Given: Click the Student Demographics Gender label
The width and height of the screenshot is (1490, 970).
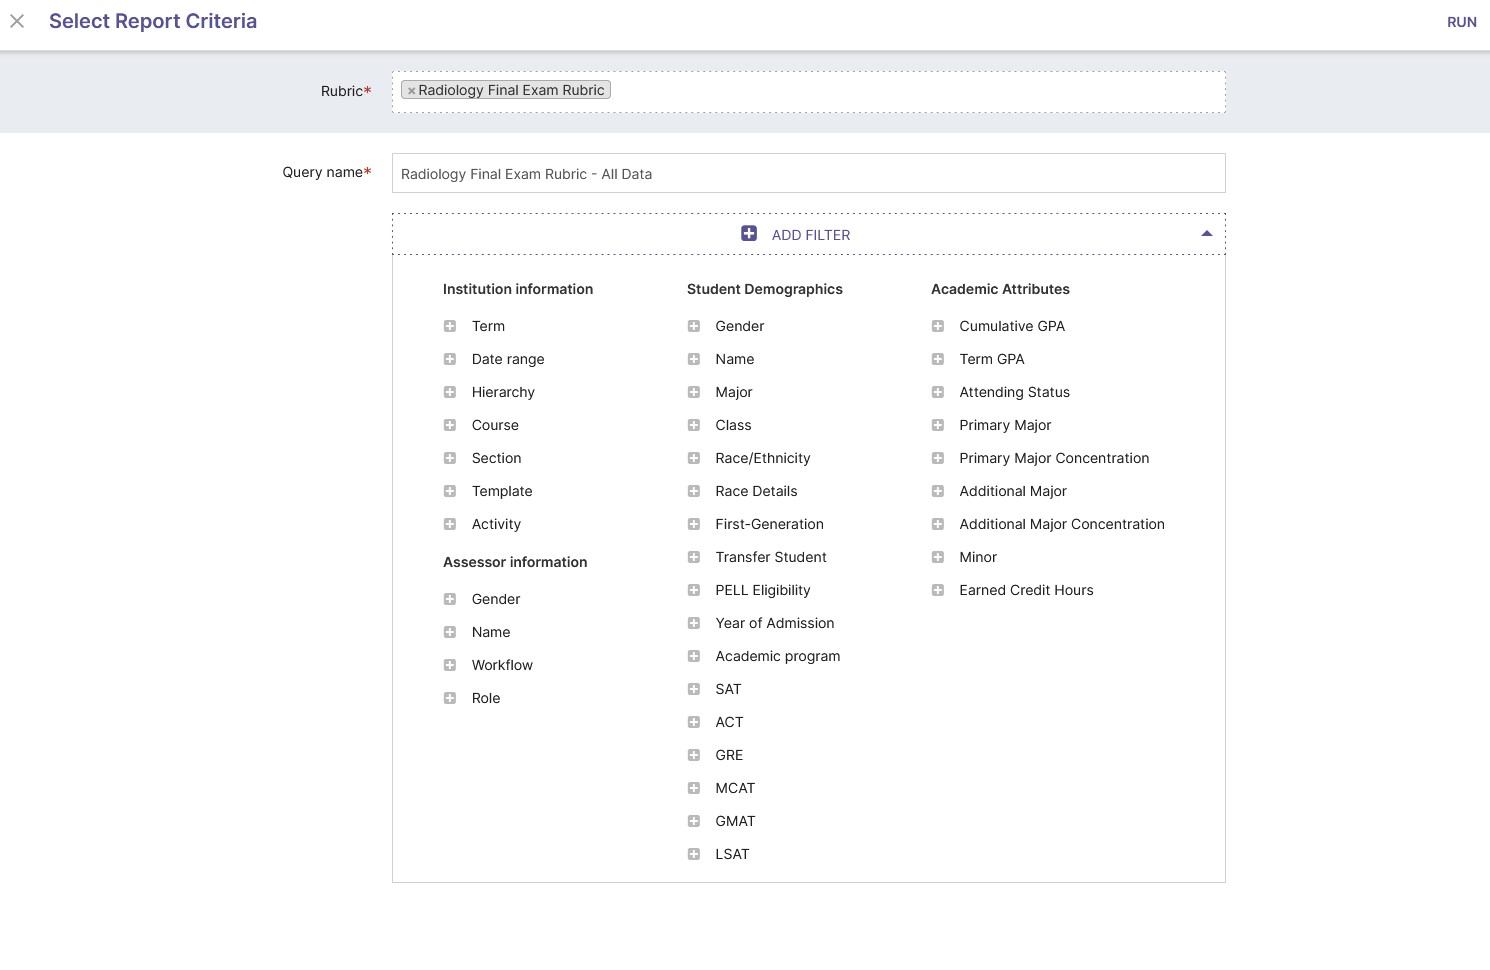Looking at the screenshot, I should tap(740, 326).
